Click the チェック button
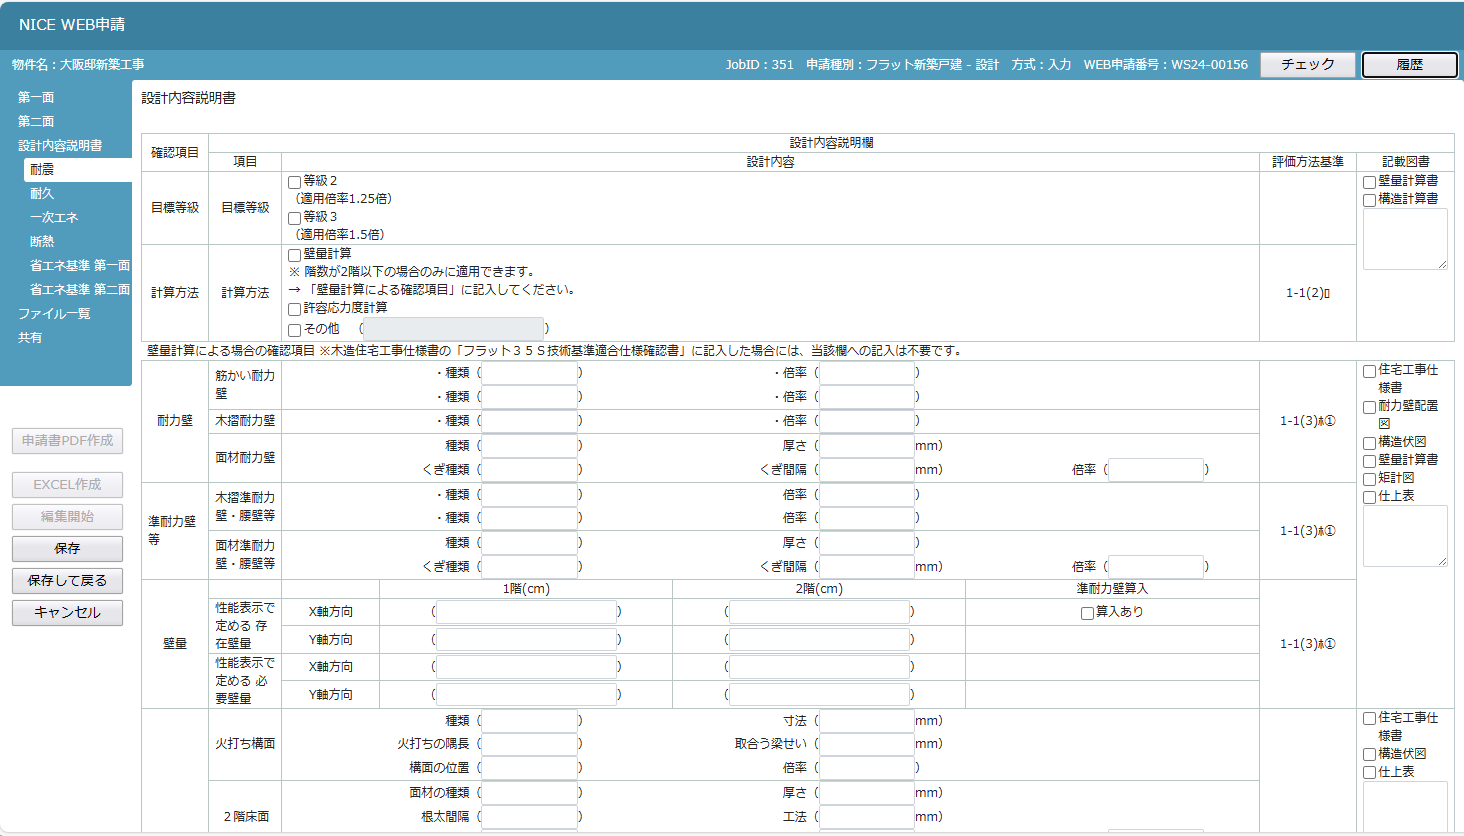 [1308, 64]
